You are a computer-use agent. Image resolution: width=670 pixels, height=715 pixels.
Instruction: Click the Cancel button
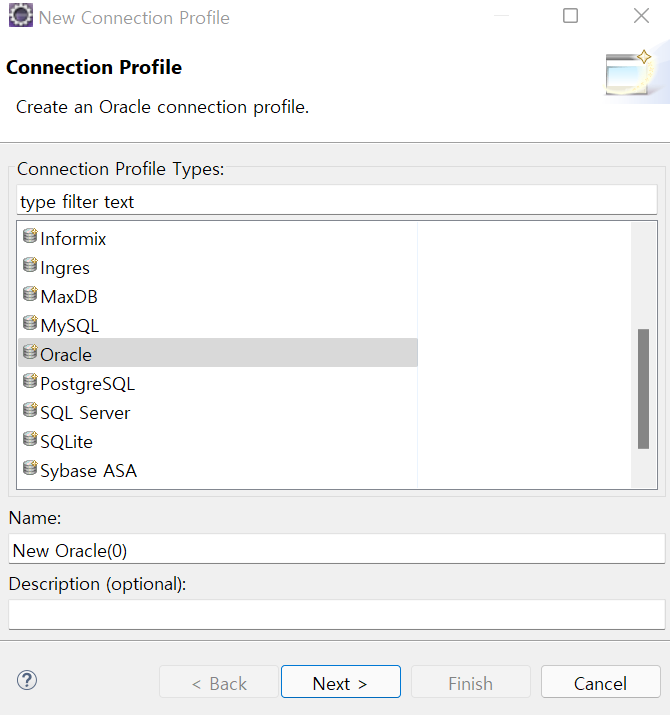tap(601, 682)
